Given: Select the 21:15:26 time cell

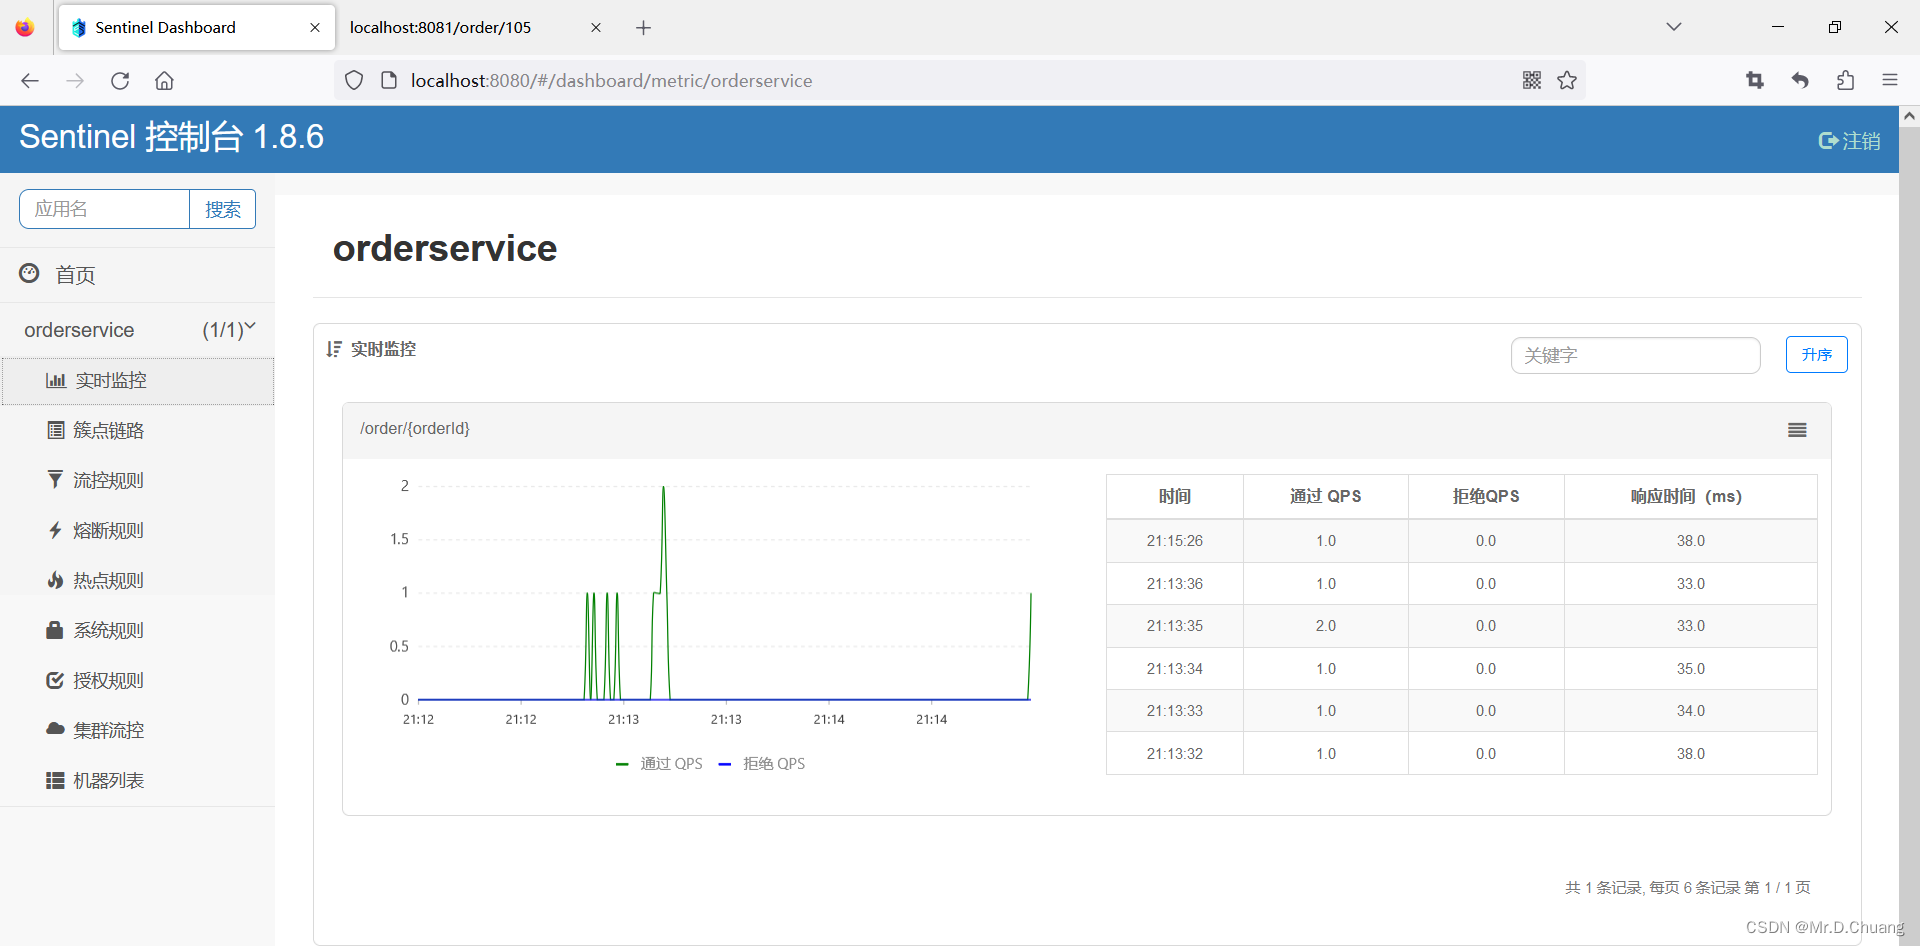Looking at the screenshot, I should [1175, 541].
